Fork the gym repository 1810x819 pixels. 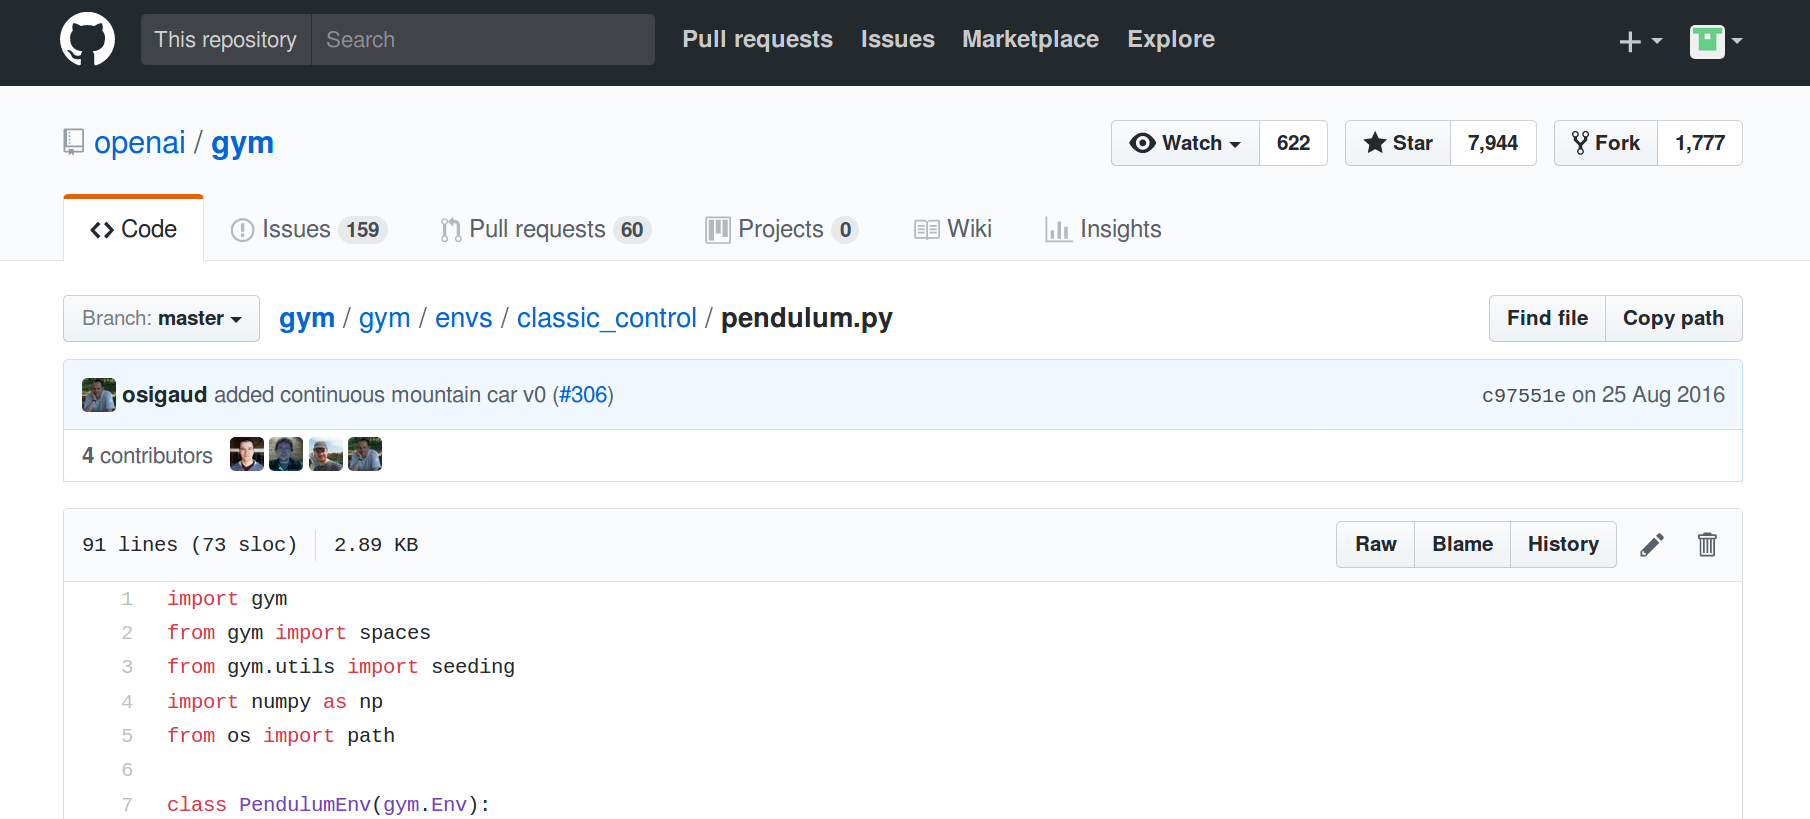pyautogui.click(x=1606, y=143)
